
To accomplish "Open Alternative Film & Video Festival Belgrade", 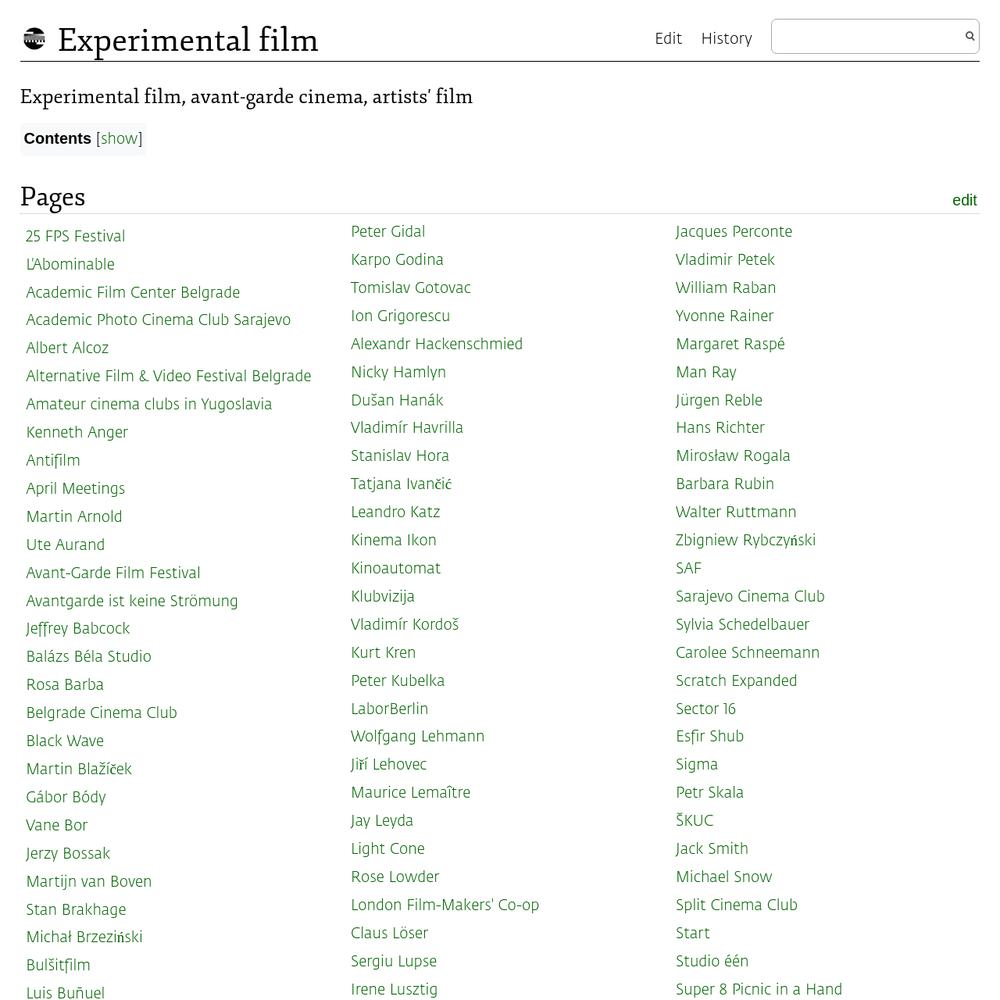I will (x=168, y=376).
